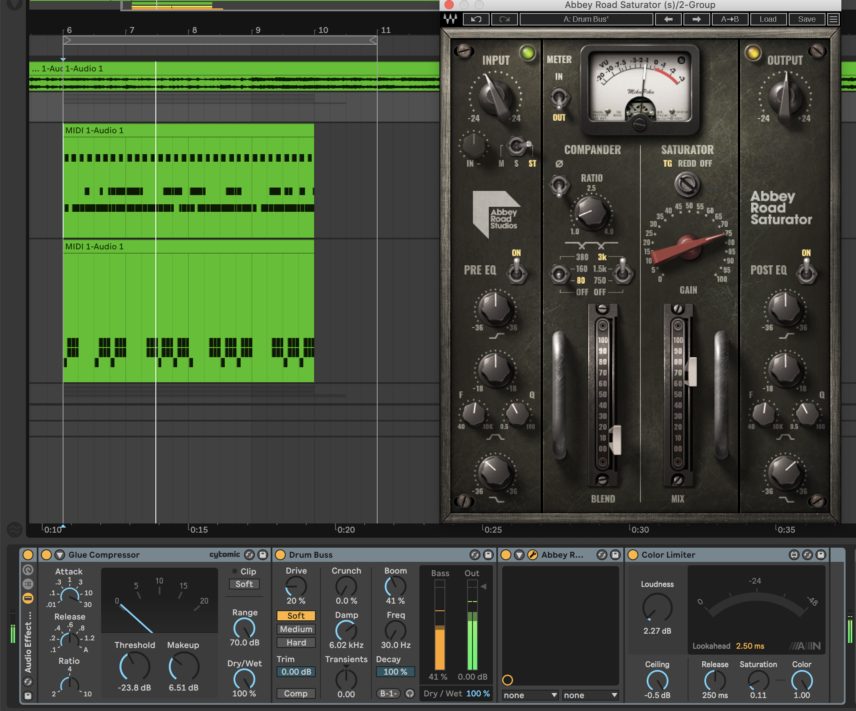Select Drum Buss Medium drive mode

(x=295, y=629)
